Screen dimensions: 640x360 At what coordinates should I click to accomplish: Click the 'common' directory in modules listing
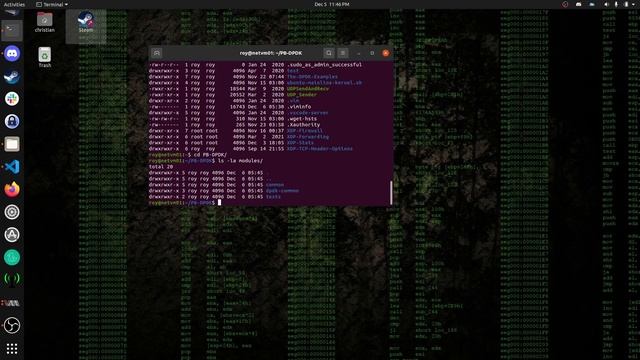(275, 185)
